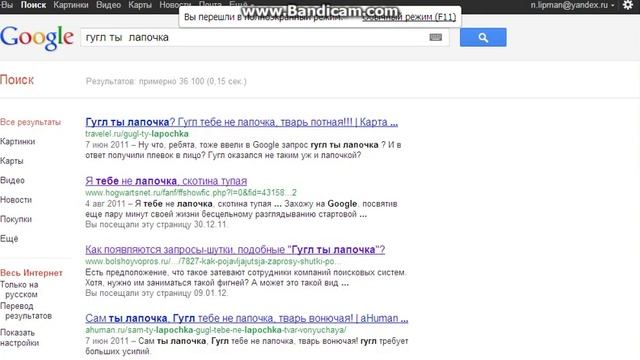
Task: Click the Google logo
Action: point(37,38)
